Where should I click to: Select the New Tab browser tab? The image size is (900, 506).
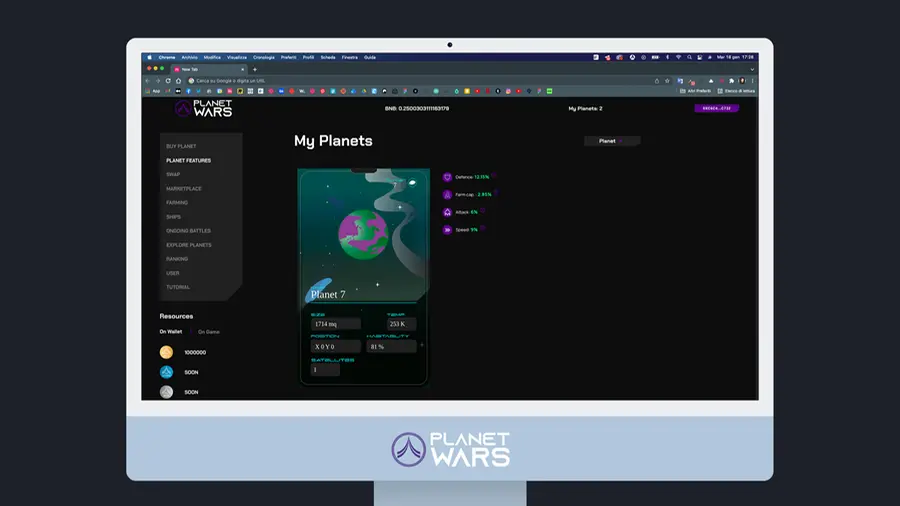209,69
